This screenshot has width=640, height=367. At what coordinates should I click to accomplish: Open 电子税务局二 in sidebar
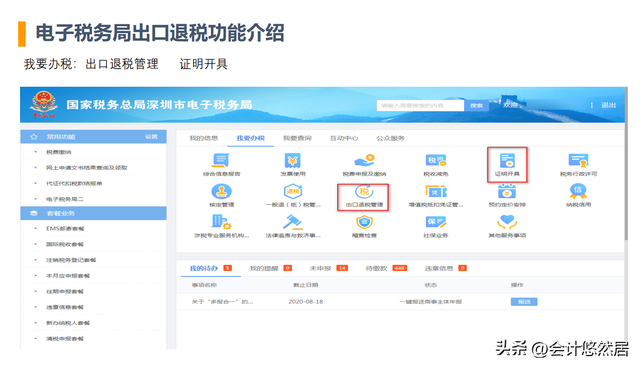[64, 199]
